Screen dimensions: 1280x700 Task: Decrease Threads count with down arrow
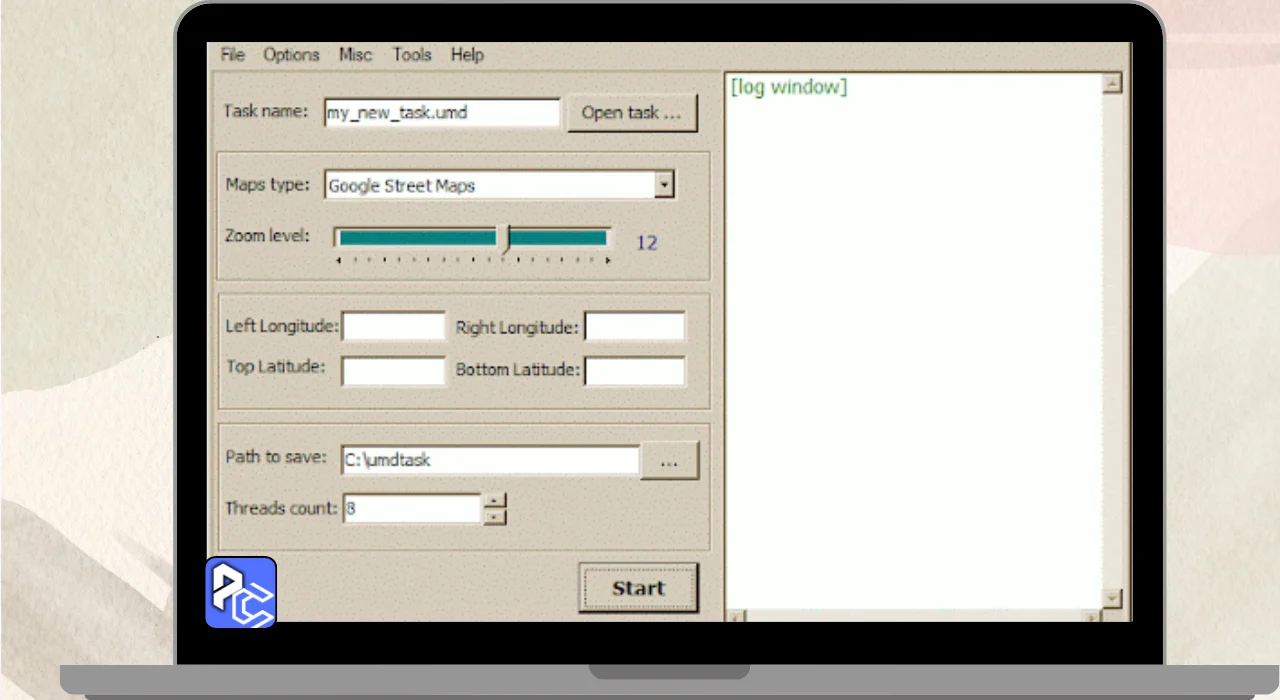click(495, 517)
